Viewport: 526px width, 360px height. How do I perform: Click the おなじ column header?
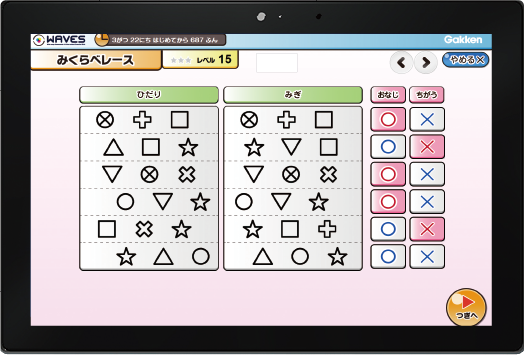click(x=388, y=95)
